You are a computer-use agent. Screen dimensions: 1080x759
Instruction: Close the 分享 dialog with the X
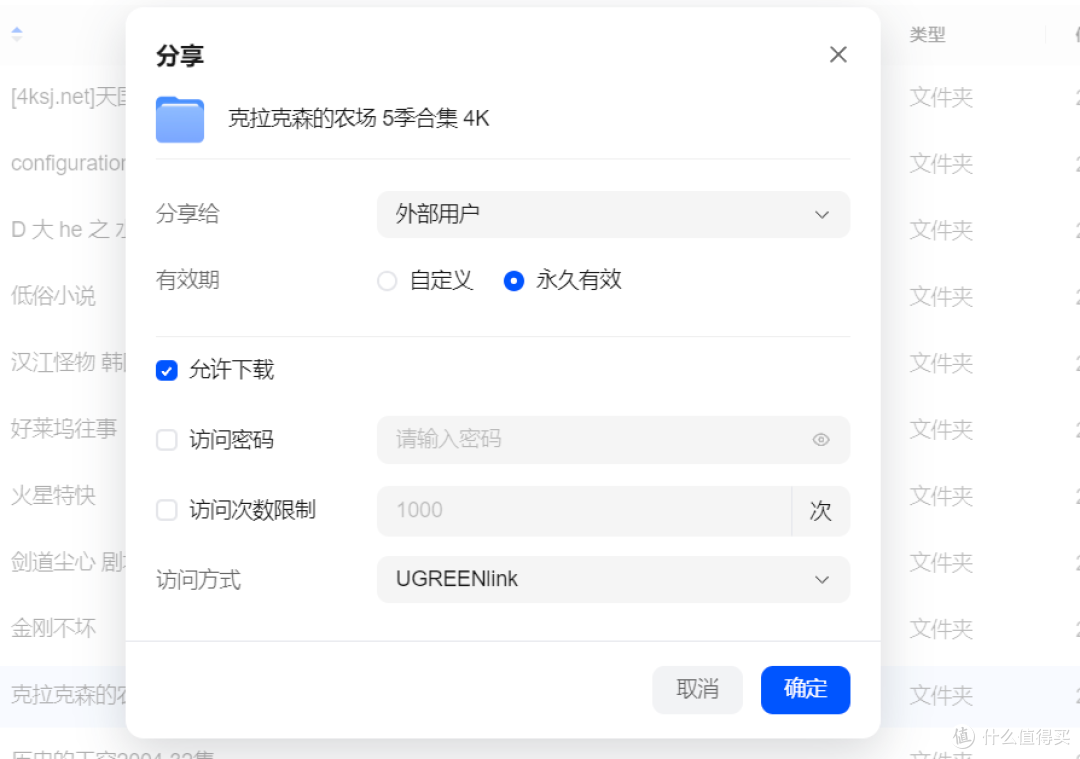(838, 54)
